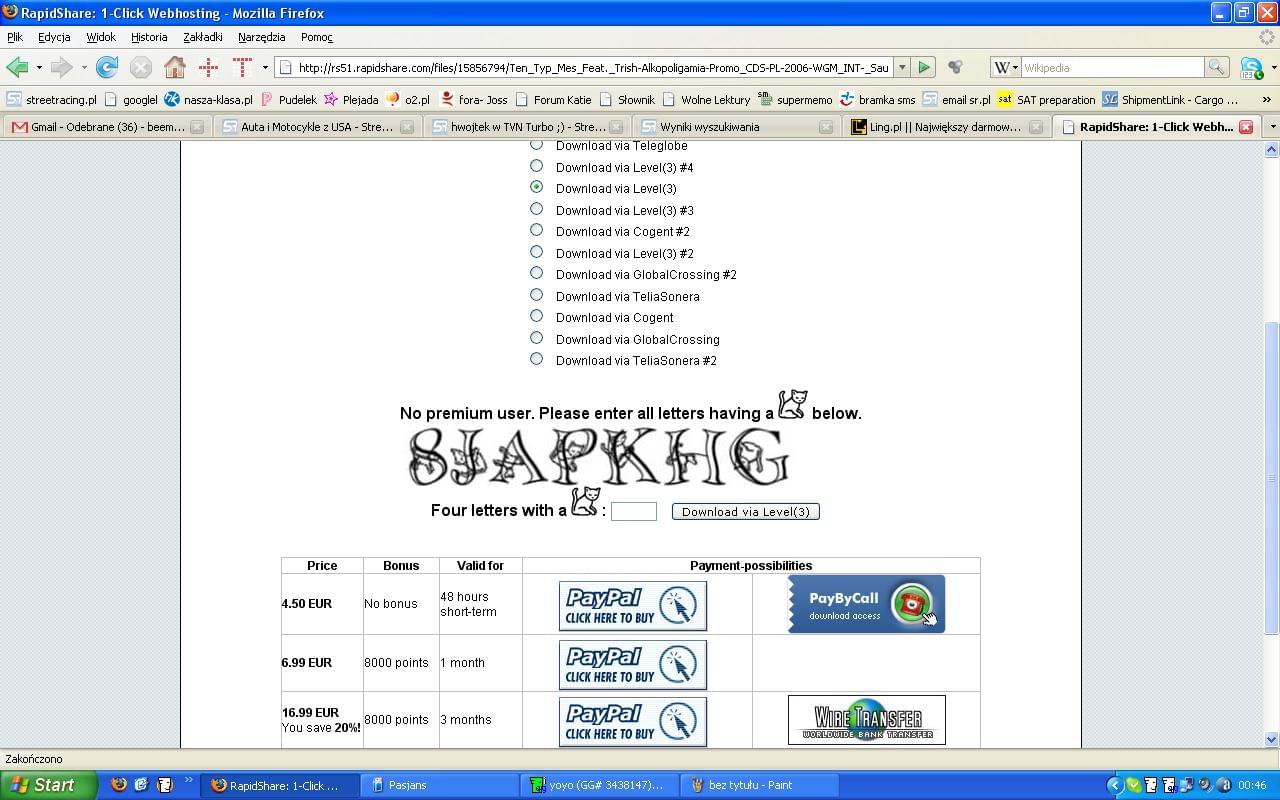The height and width of the screenshot is (800, 1280).
Task: Go to the Home page icon
Action: (174, 67)
